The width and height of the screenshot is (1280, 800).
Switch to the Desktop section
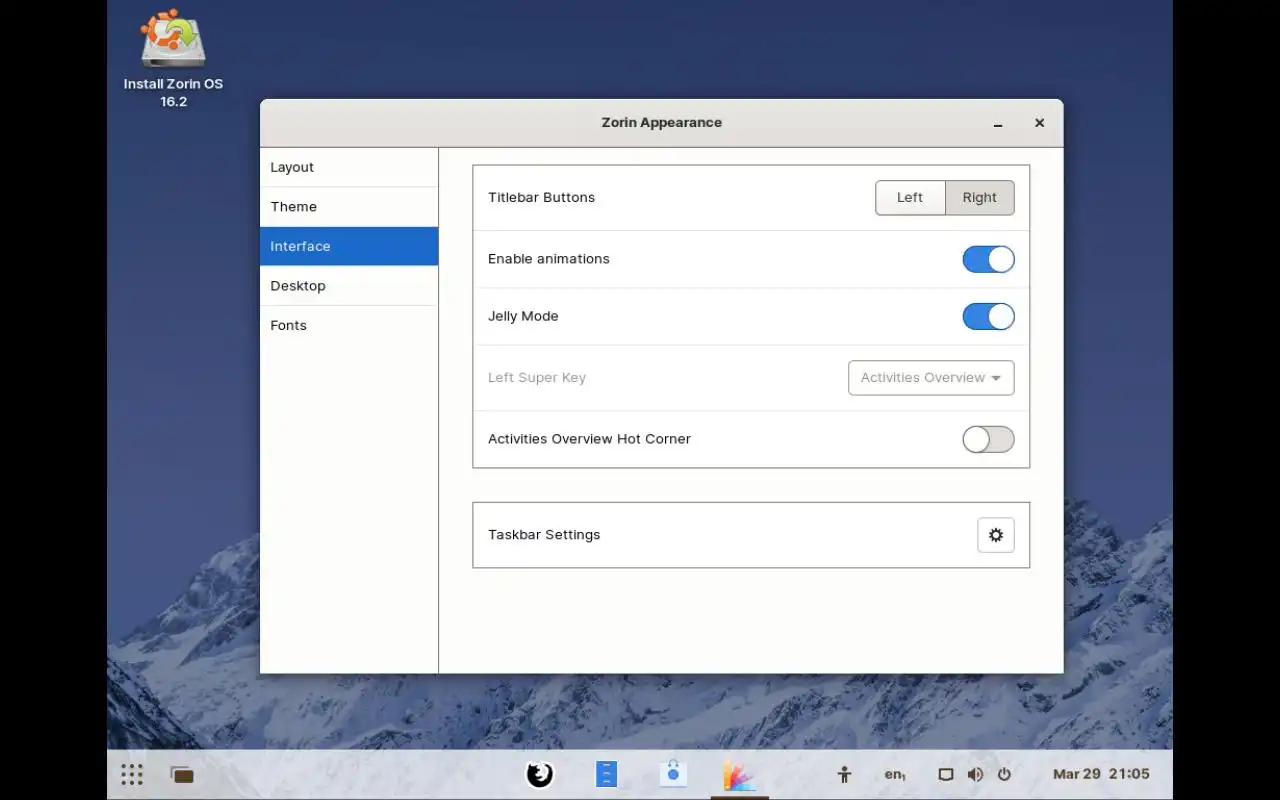tap(349, 286)
